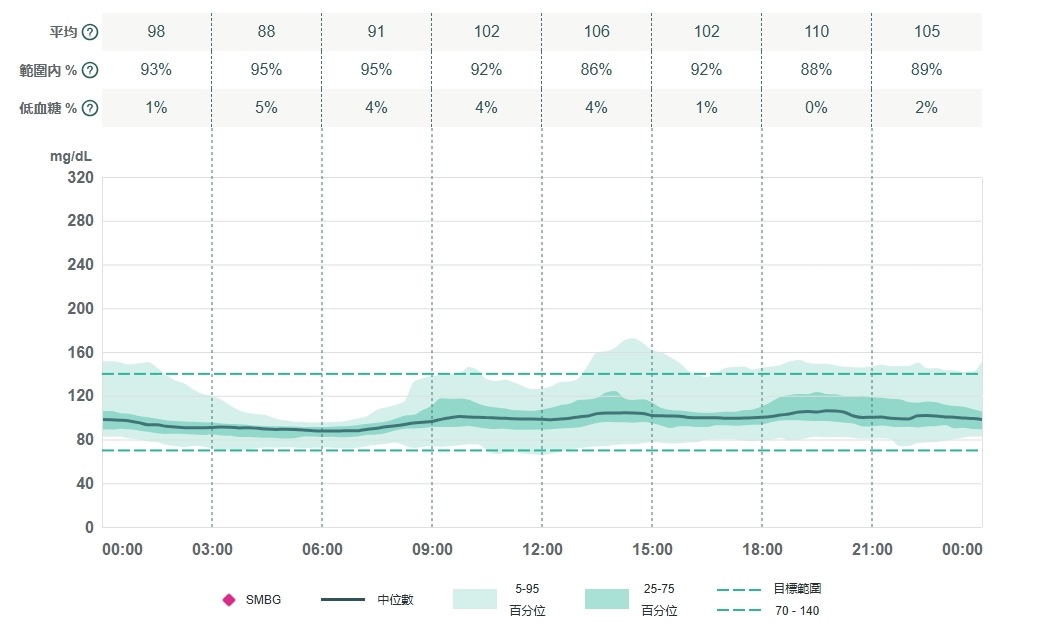This screenshot has width=1056, height=635.
Task: Click the pink SMBG diamond legend marker
Action: point(229,600)
